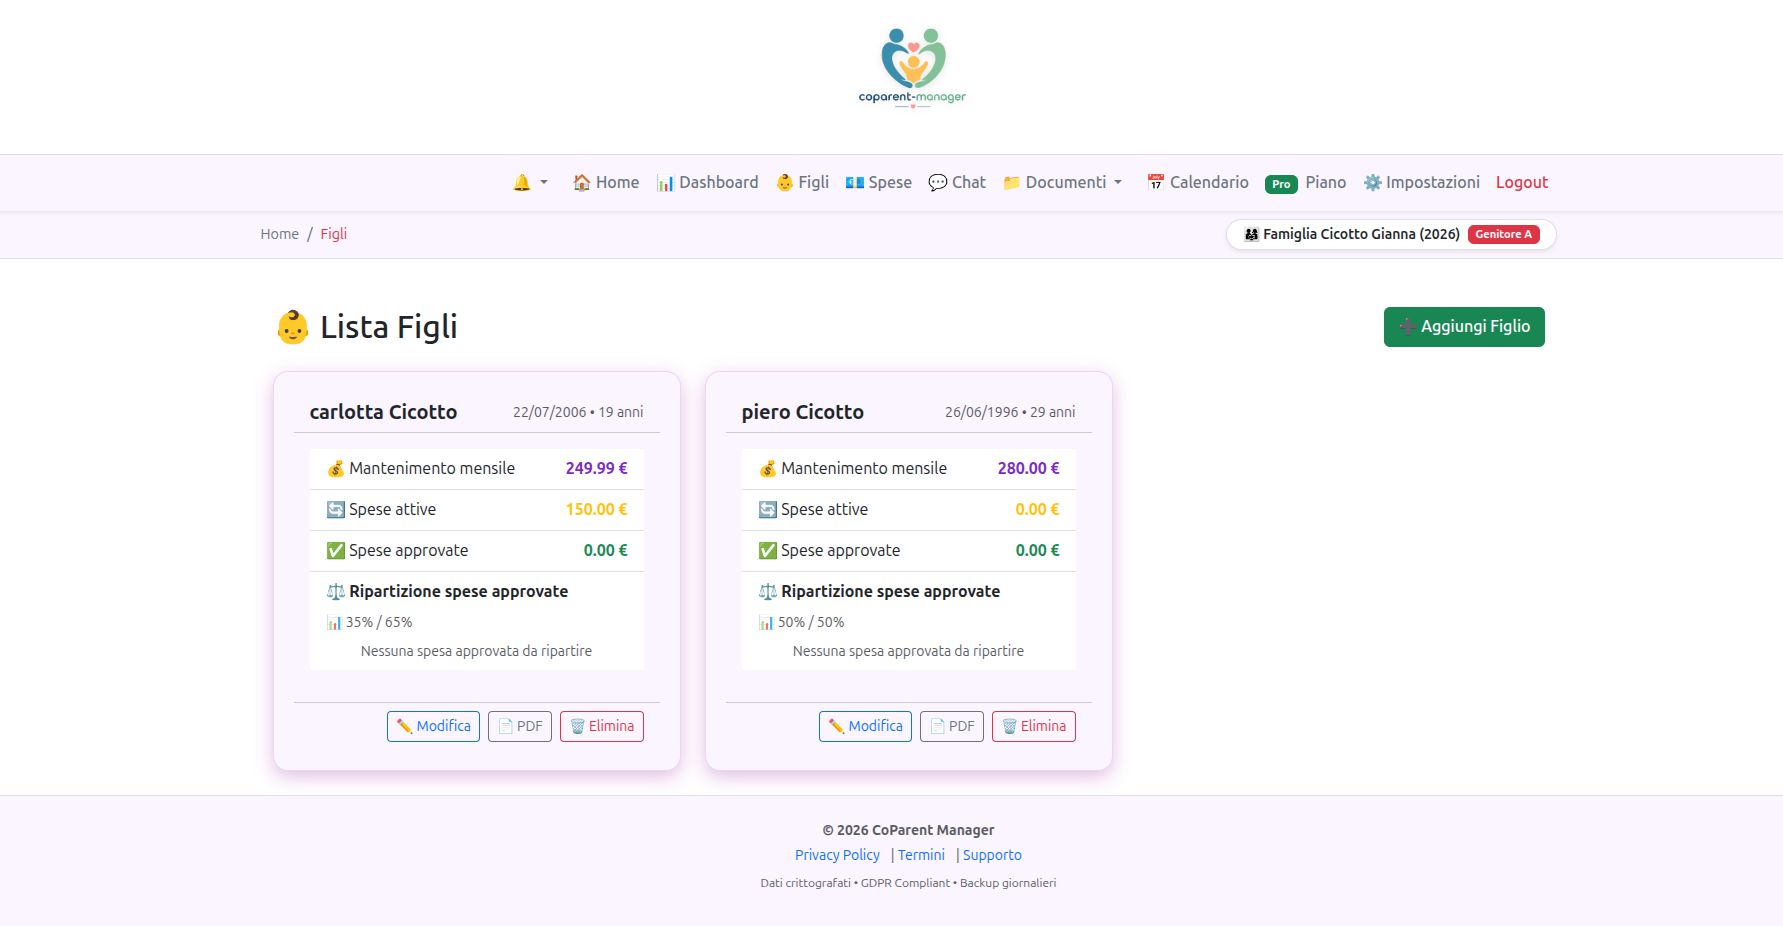1783x926 pixels.
Task: Click the Genitore A red badge
Action: pos(1504,235)
